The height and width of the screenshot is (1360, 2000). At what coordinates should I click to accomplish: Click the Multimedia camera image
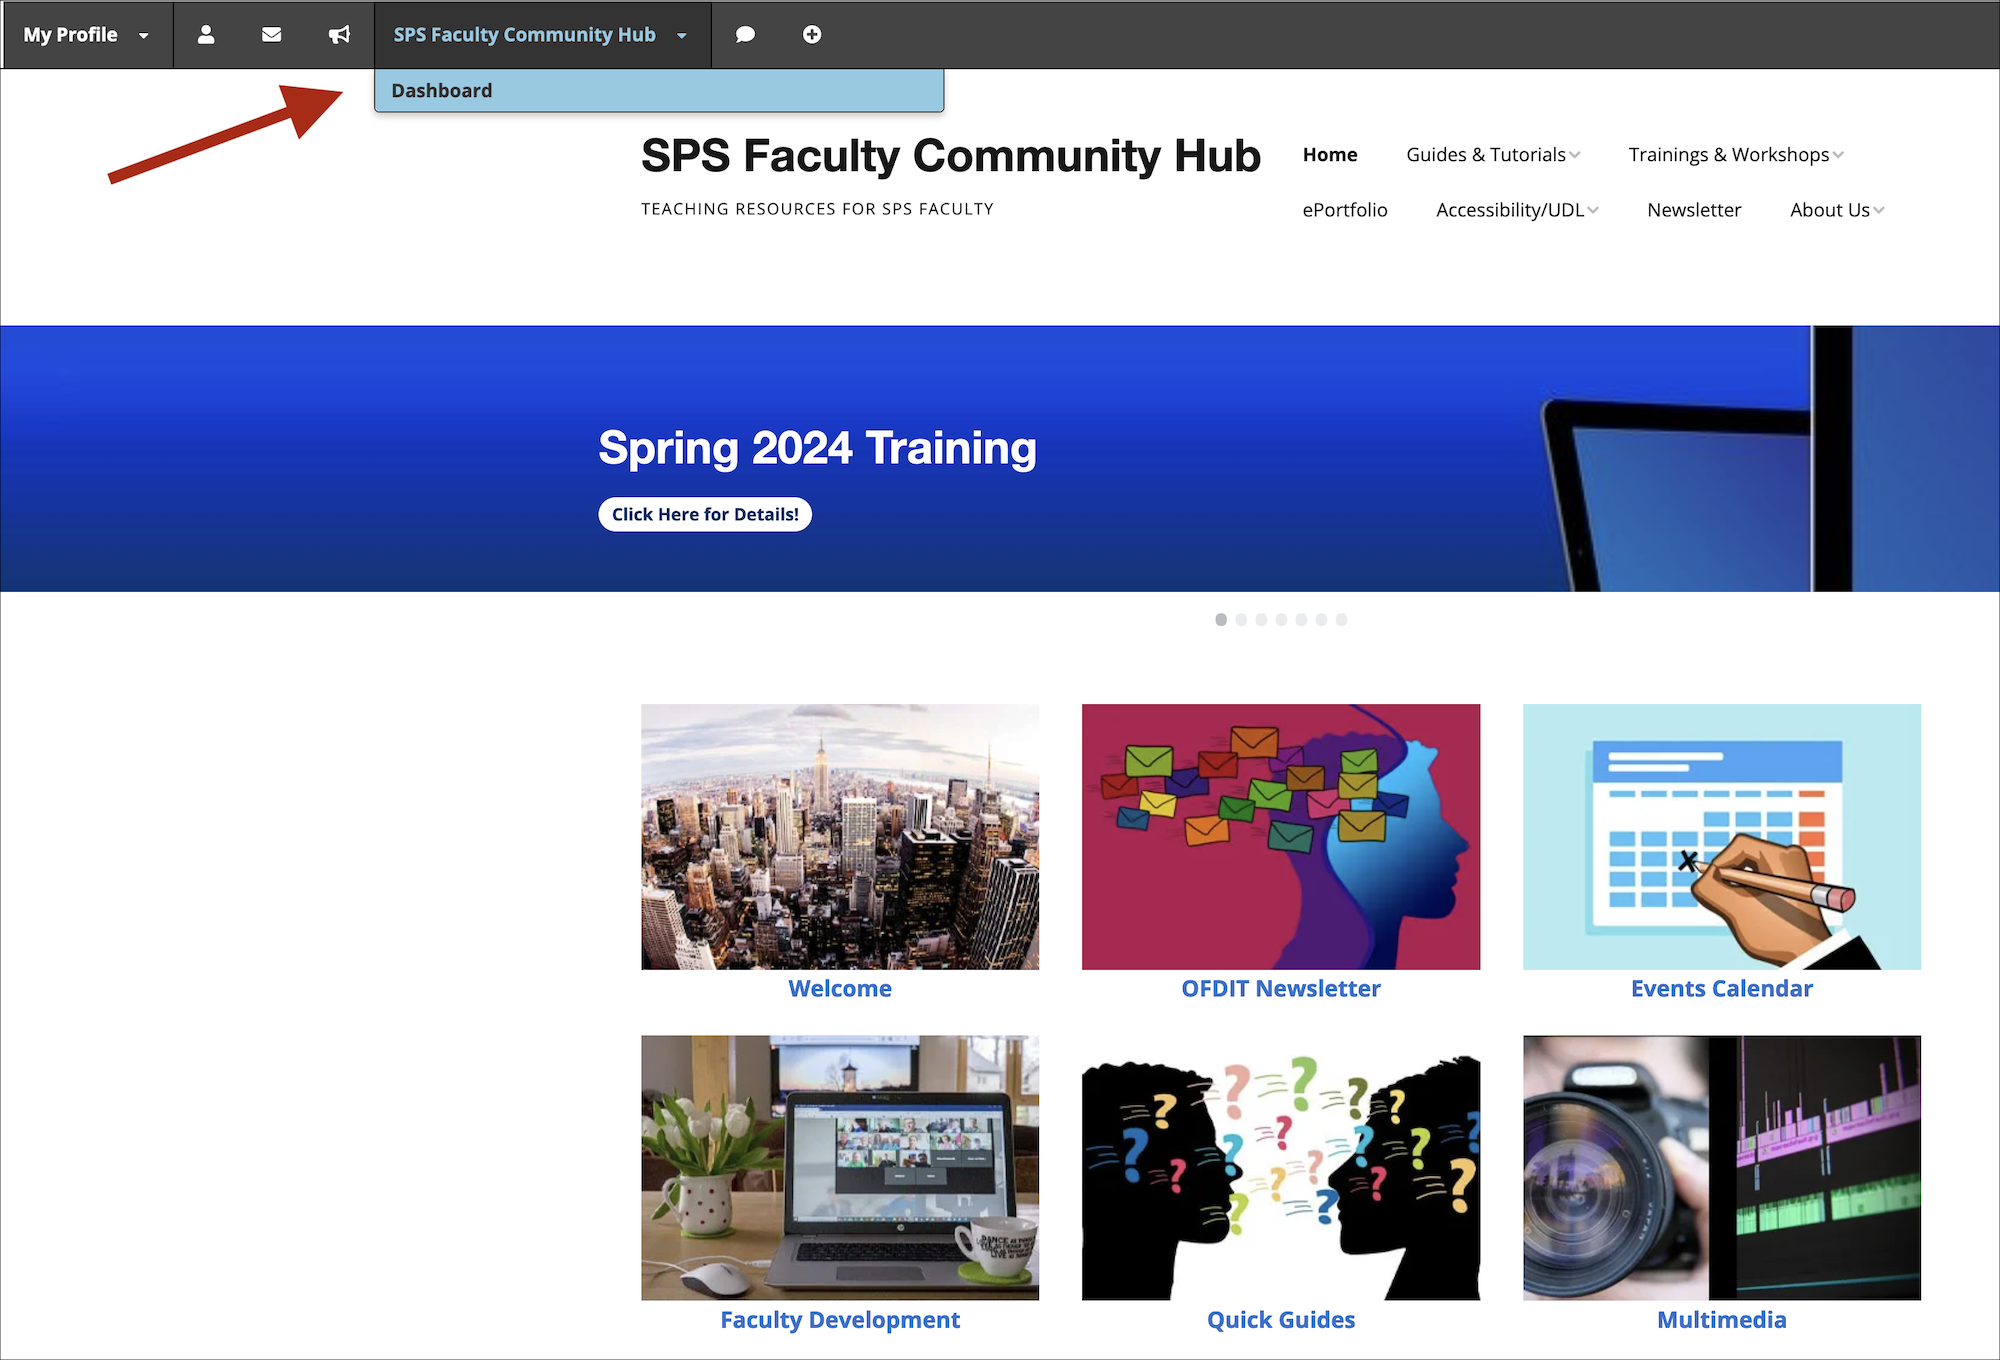pos(1721,1167)
